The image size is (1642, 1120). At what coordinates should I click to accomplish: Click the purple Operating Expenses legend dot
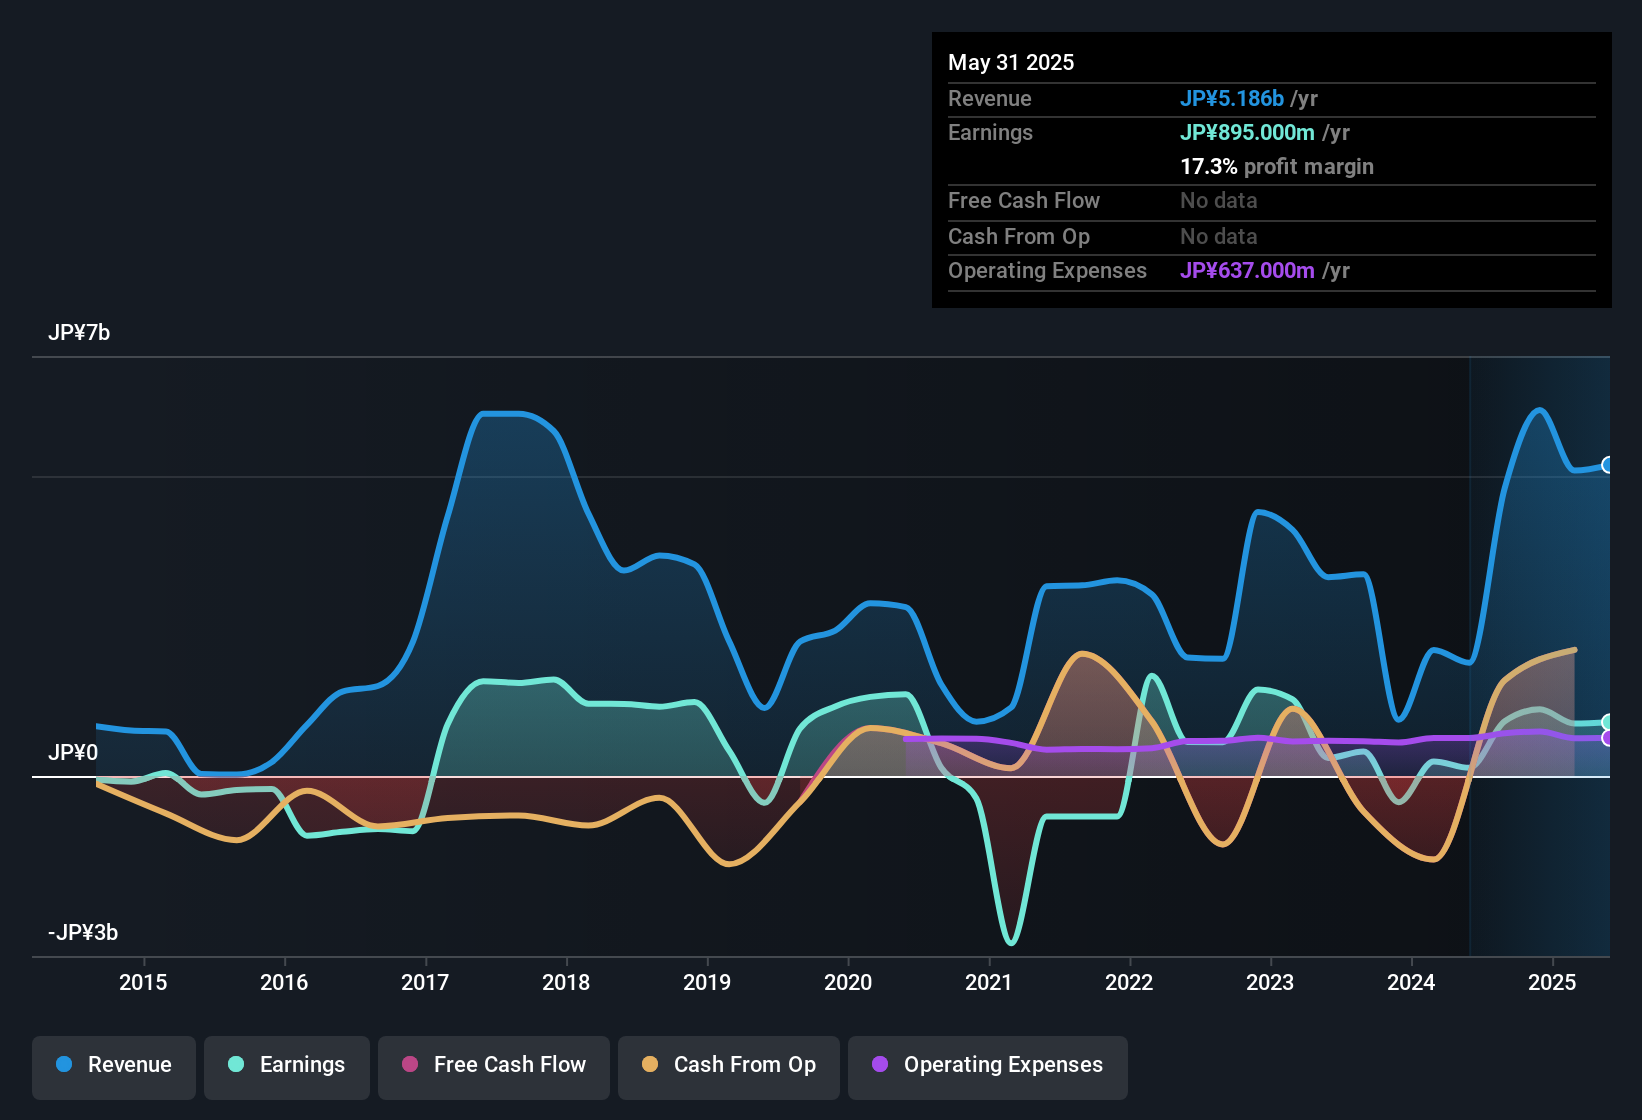click(879, 1065)
